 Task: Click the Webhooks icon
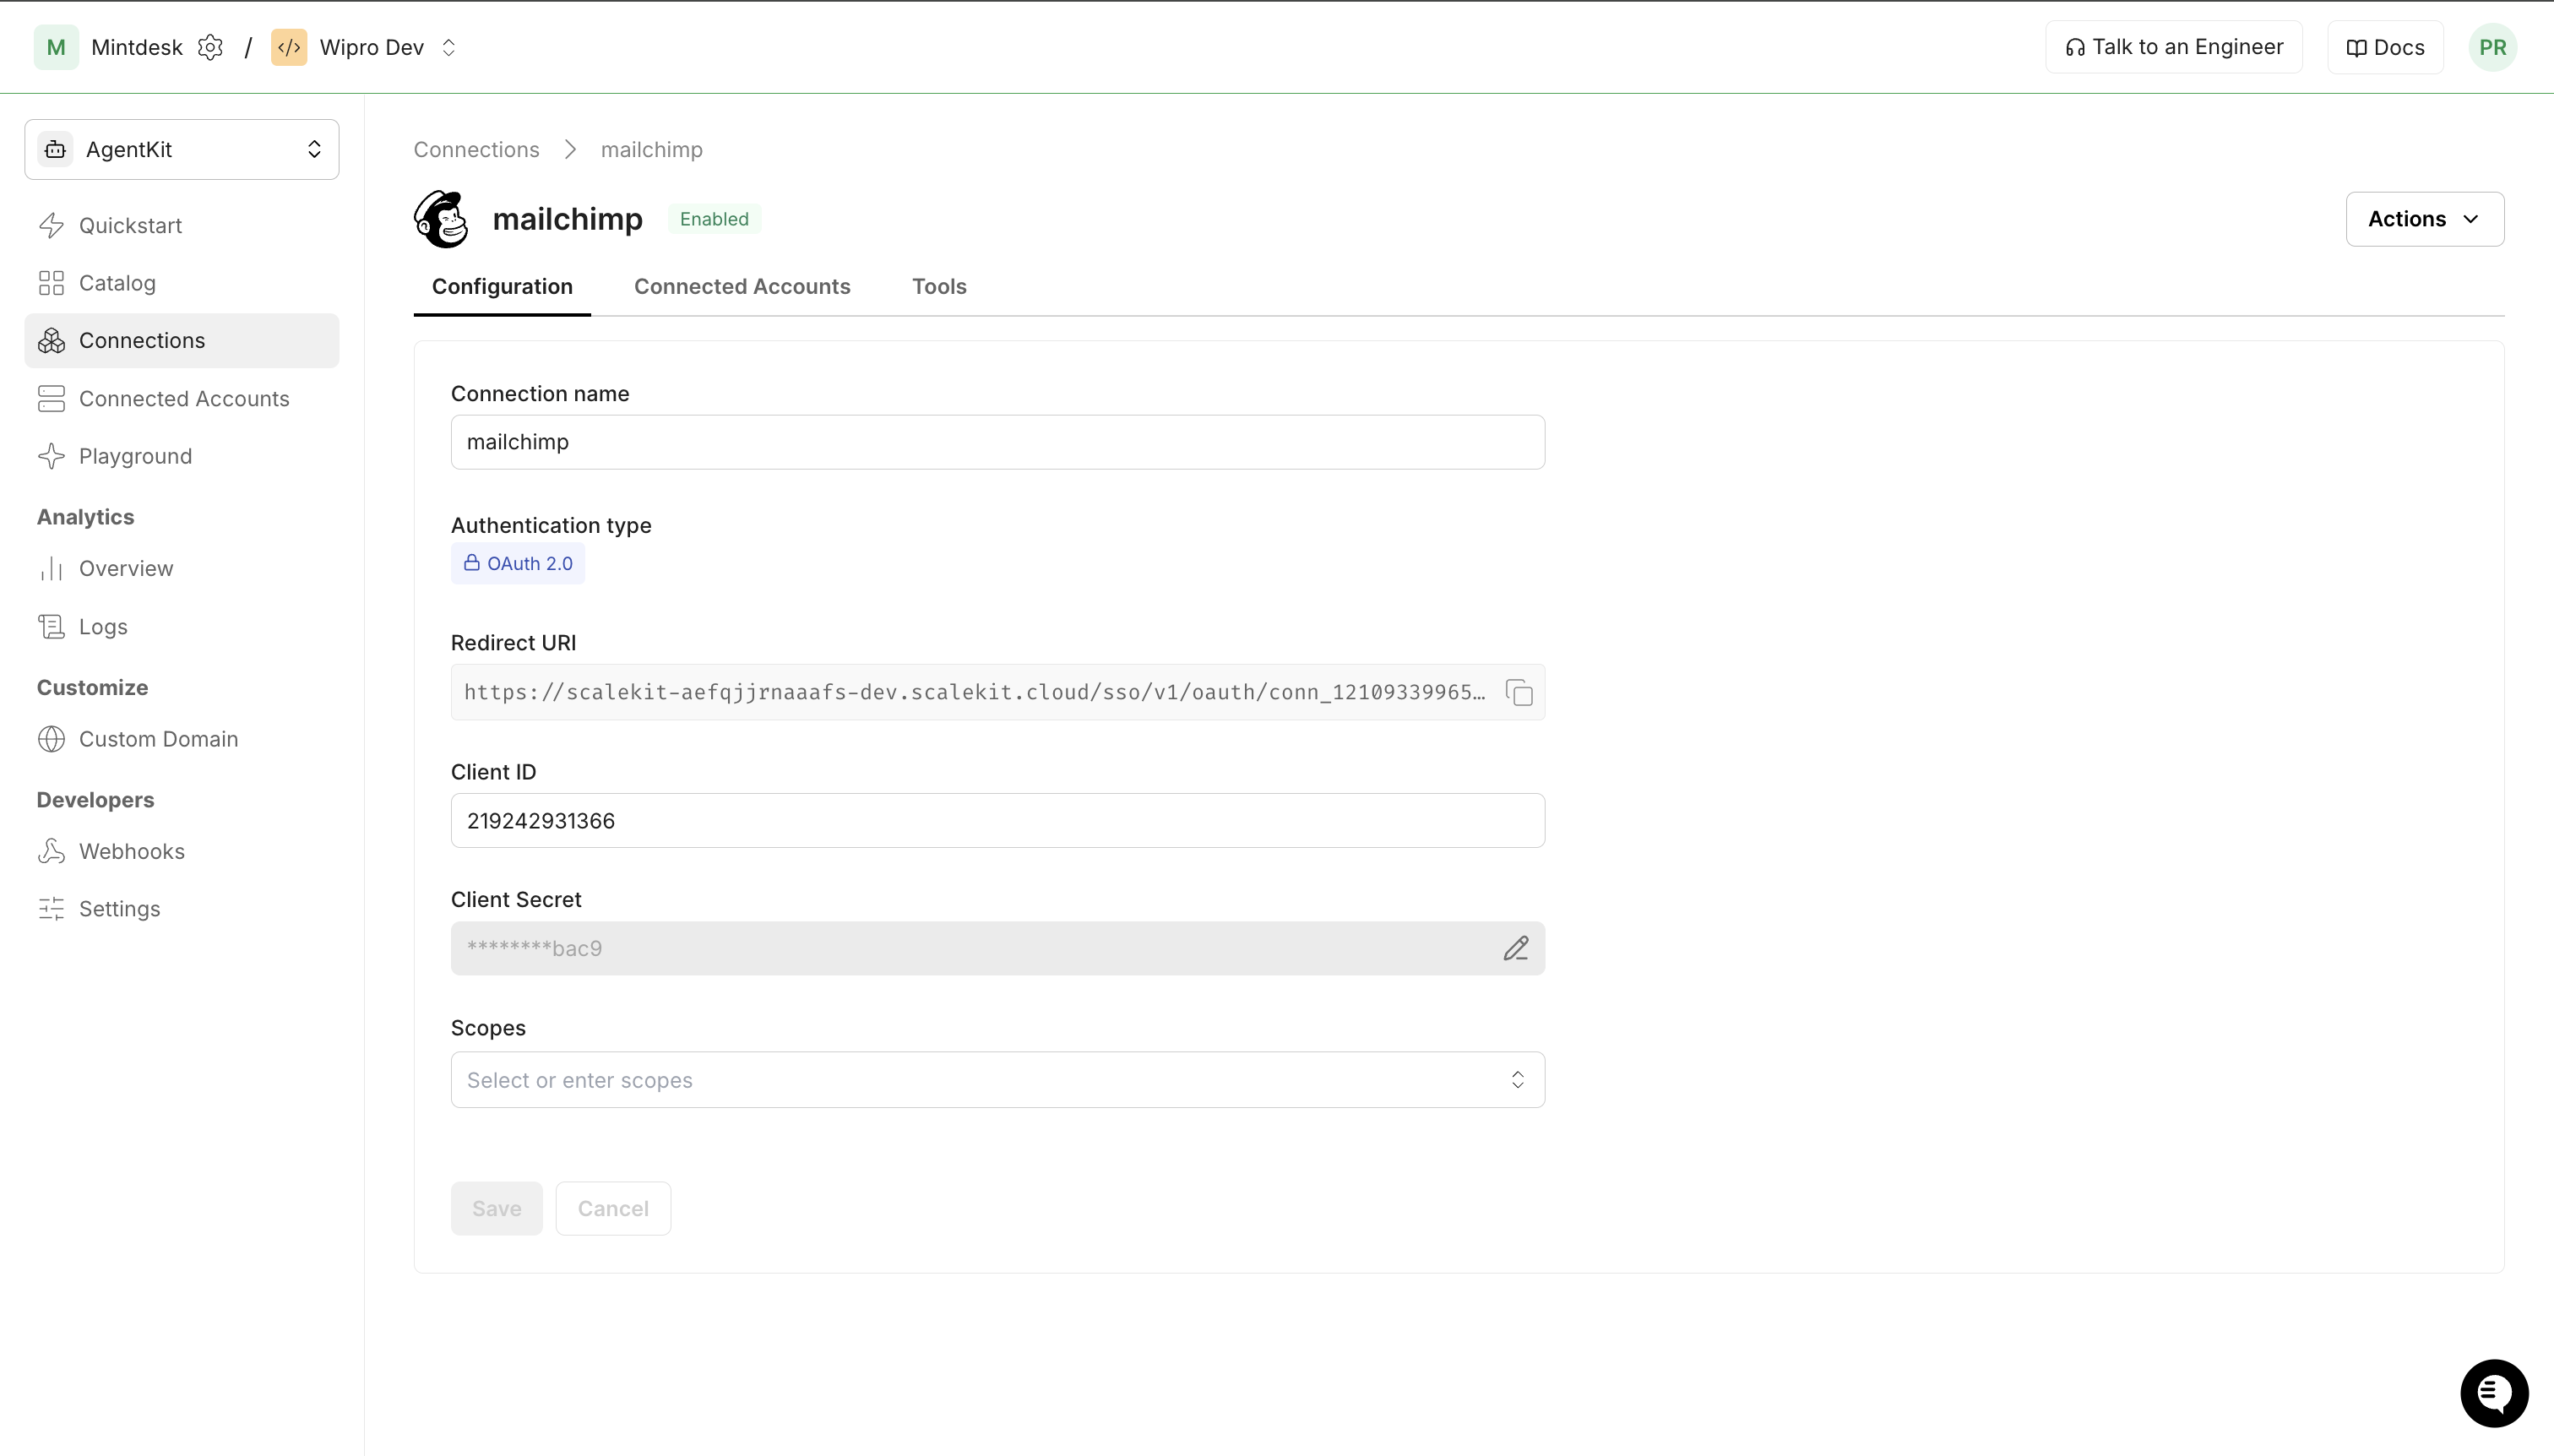coord(52,851)
